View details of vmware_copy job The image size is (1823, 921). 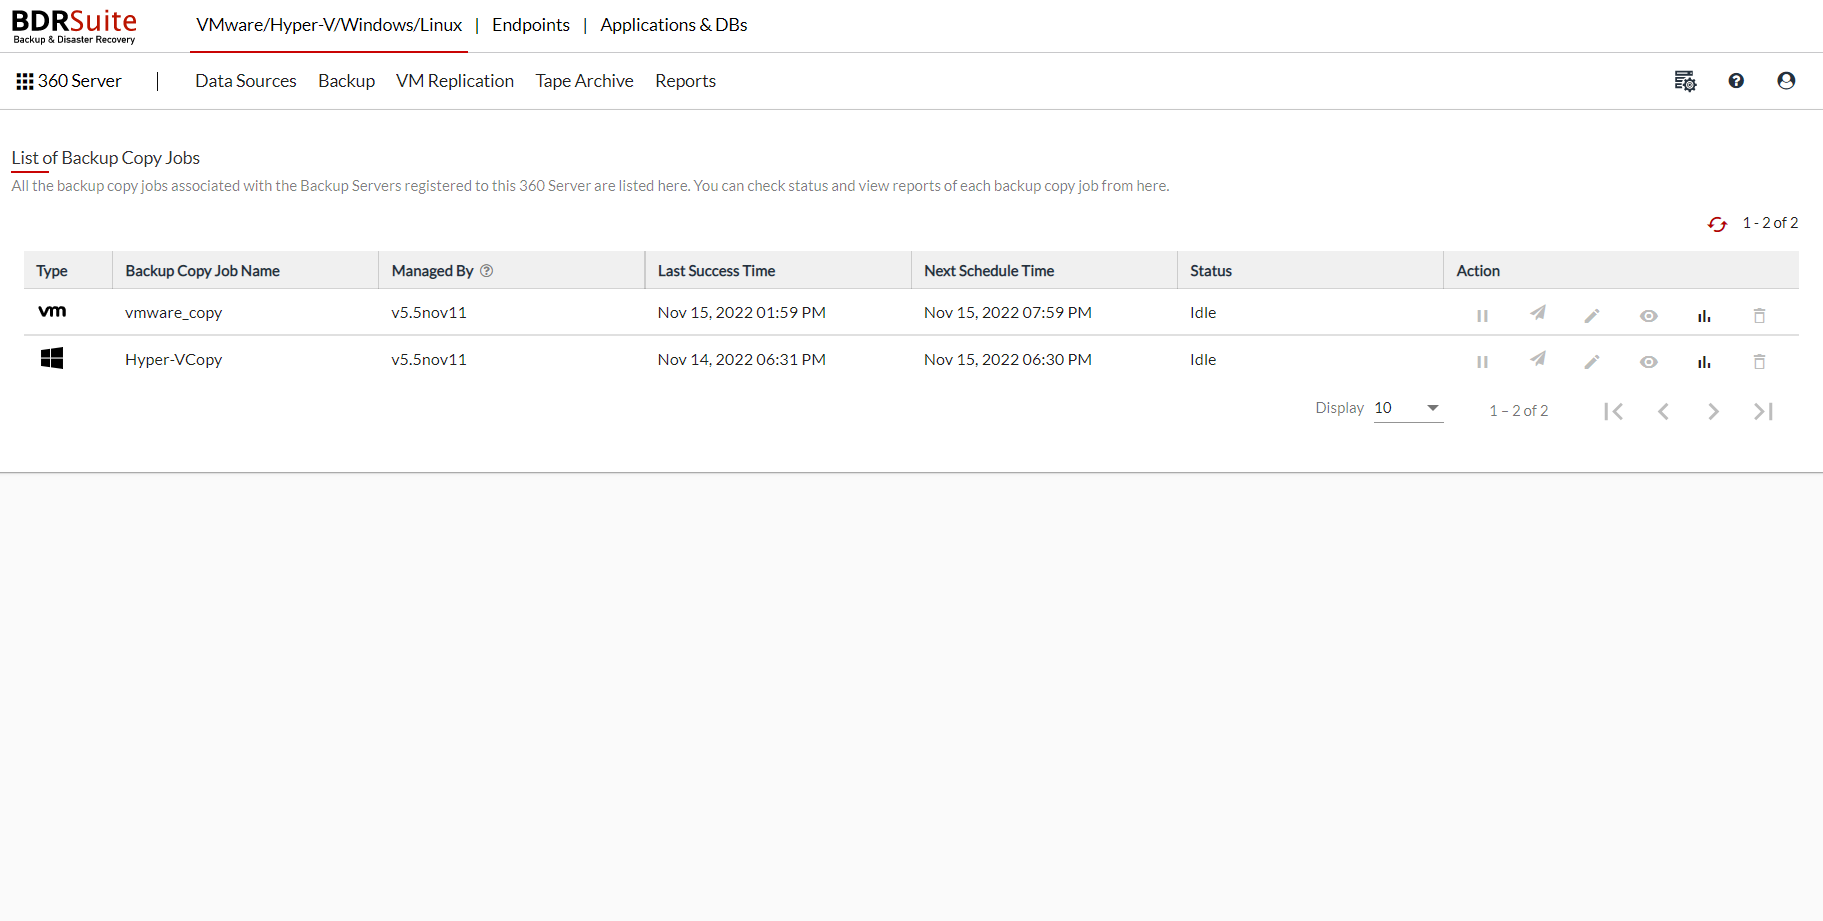click(1649, 316)
